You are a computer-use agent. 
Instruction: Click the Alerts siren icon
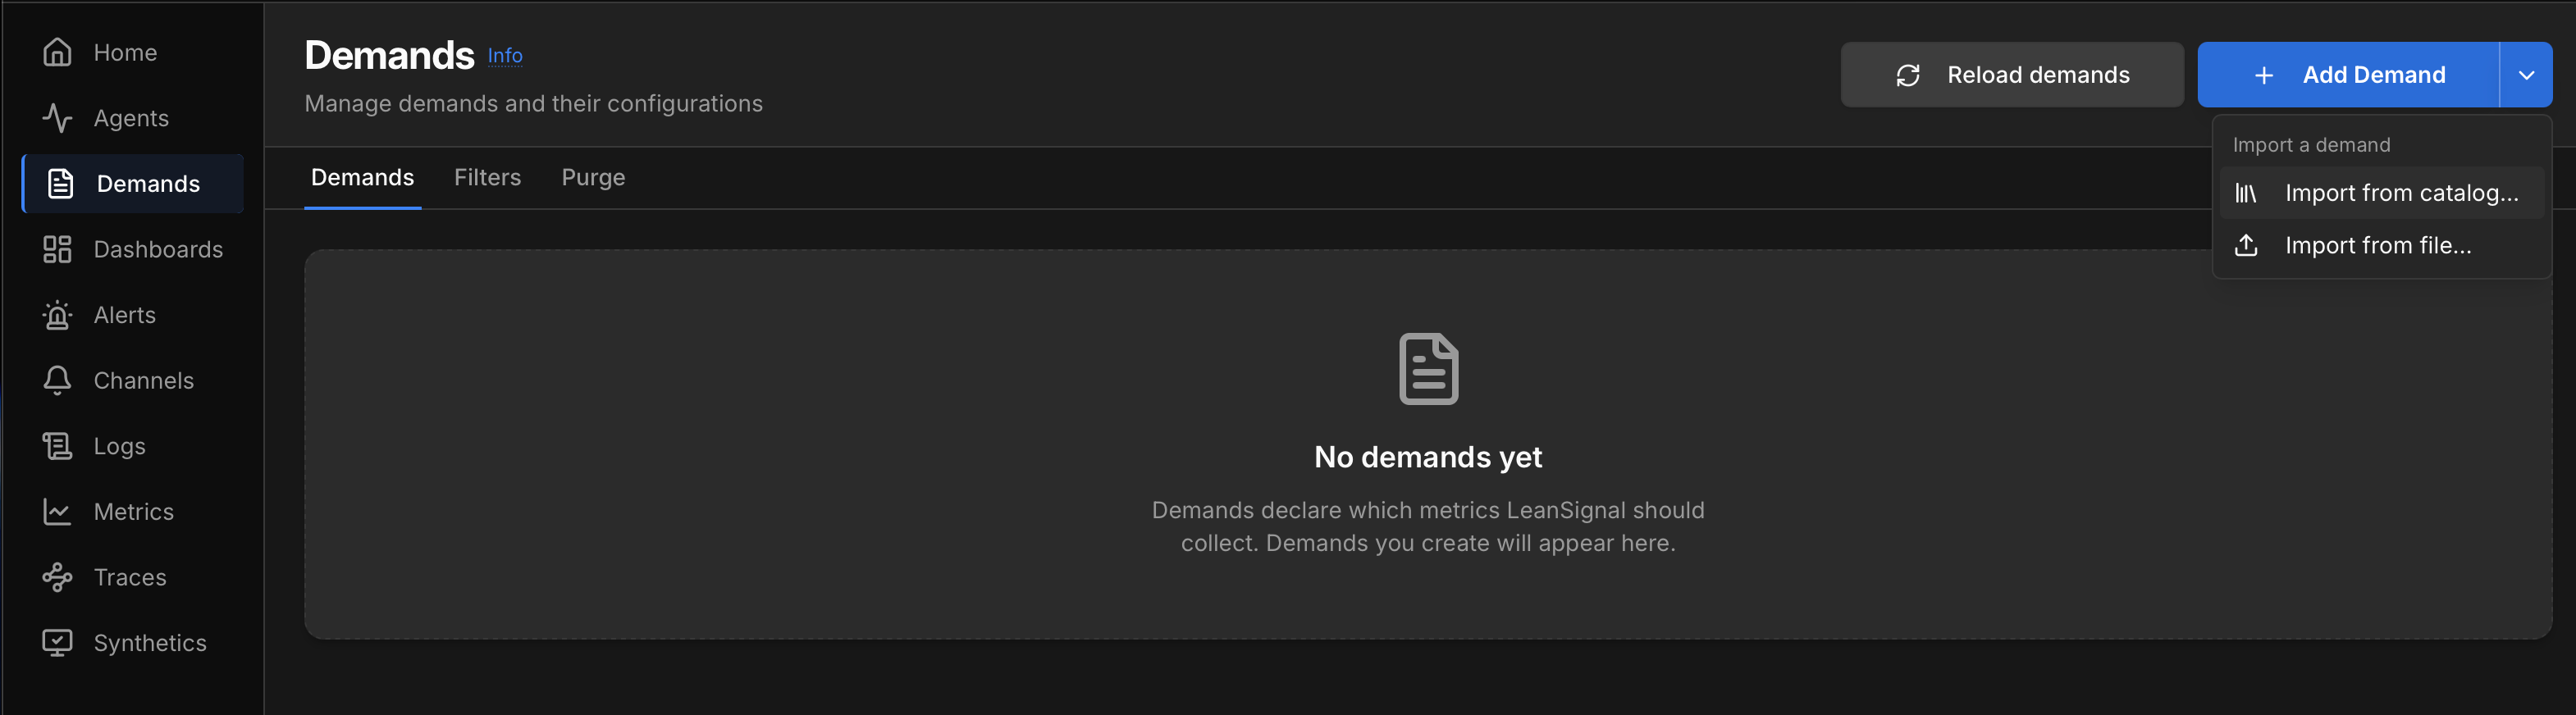tap(57, 315)
